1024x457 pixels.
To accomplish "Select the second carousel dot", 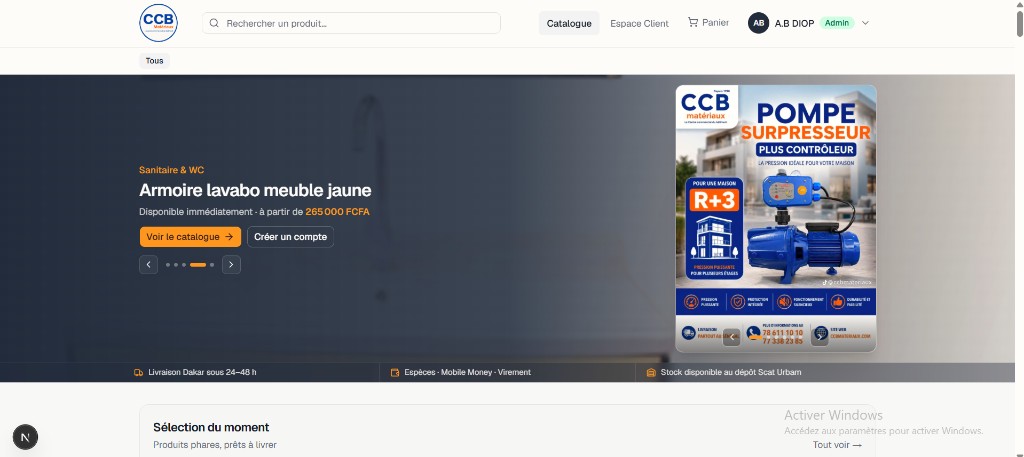I will [176, 265].
